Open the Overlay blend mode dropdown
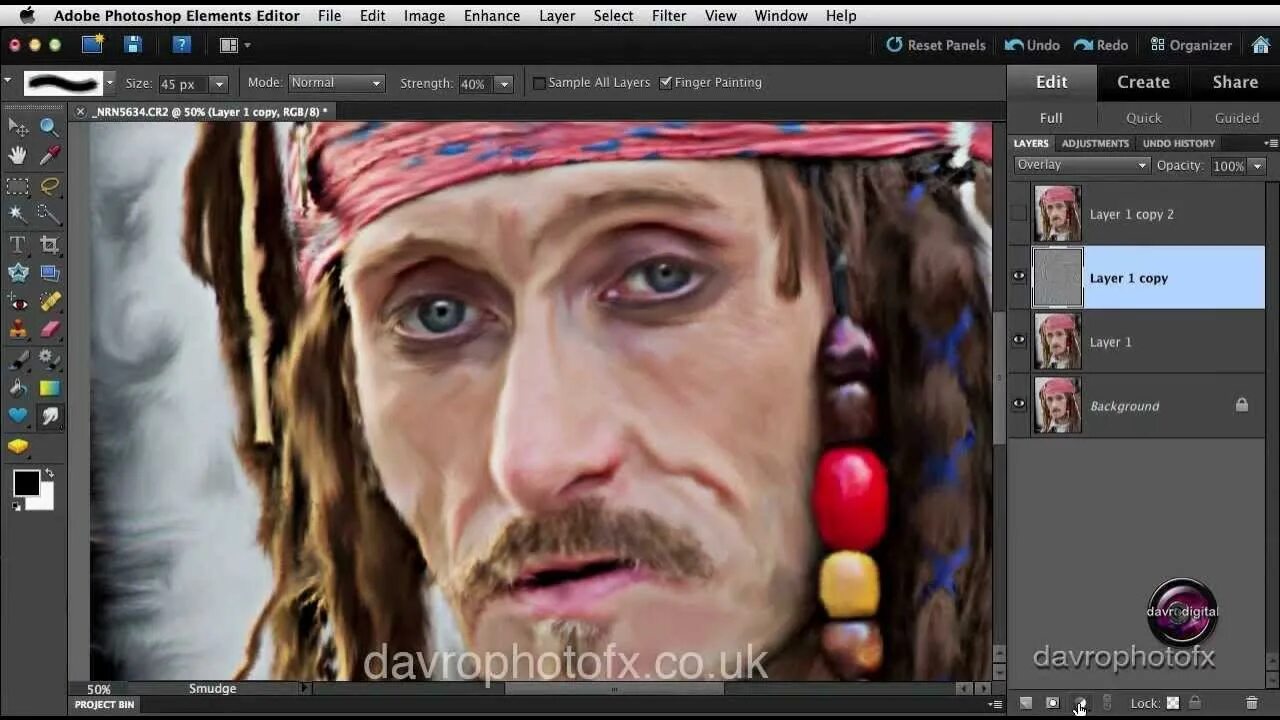Screen dimensions: 1280x720 click(1082, 165)
